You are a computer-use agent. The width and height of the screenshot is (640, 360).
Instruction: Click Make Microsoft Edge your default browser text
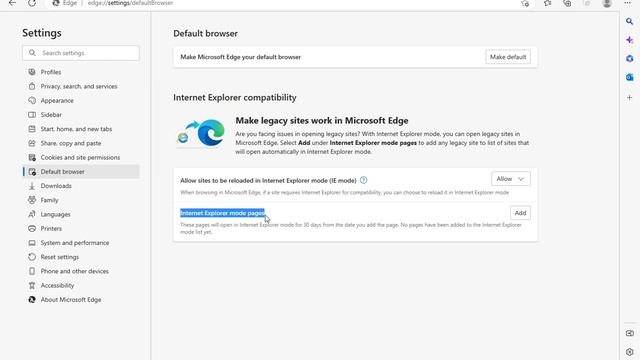240,57
